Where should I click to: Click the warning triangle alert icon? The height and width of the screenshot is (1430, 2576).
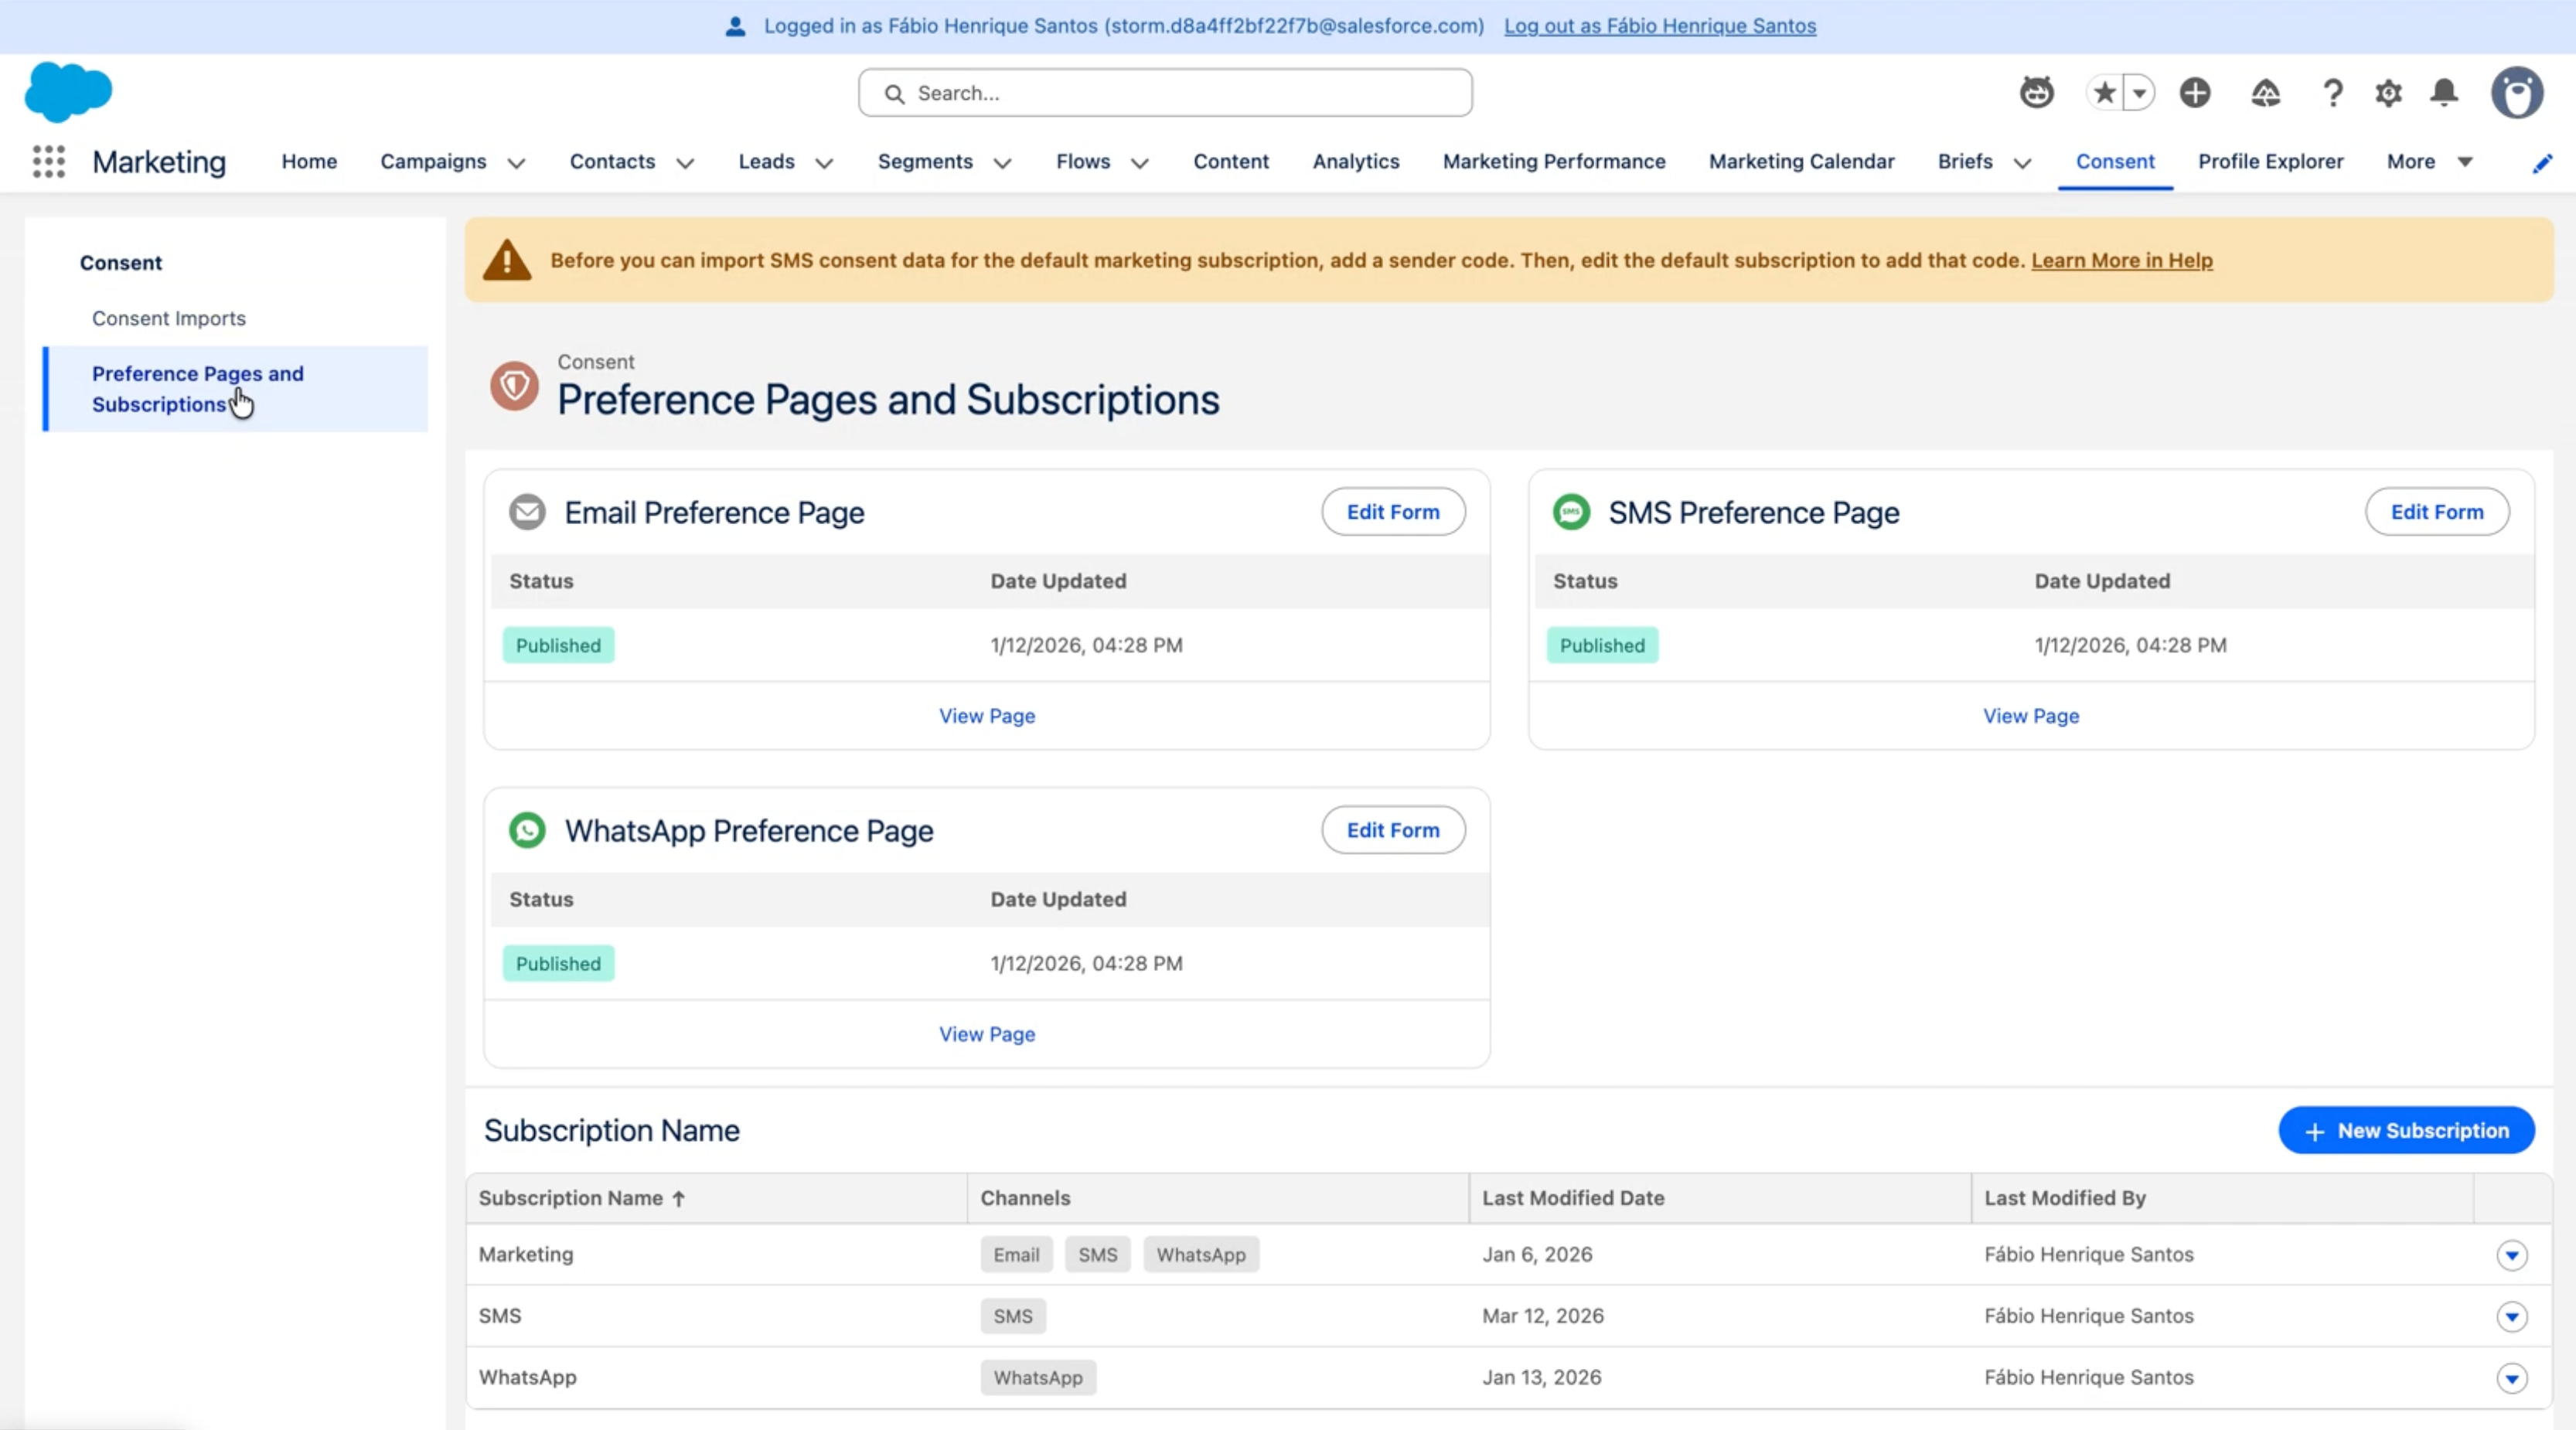507,260
